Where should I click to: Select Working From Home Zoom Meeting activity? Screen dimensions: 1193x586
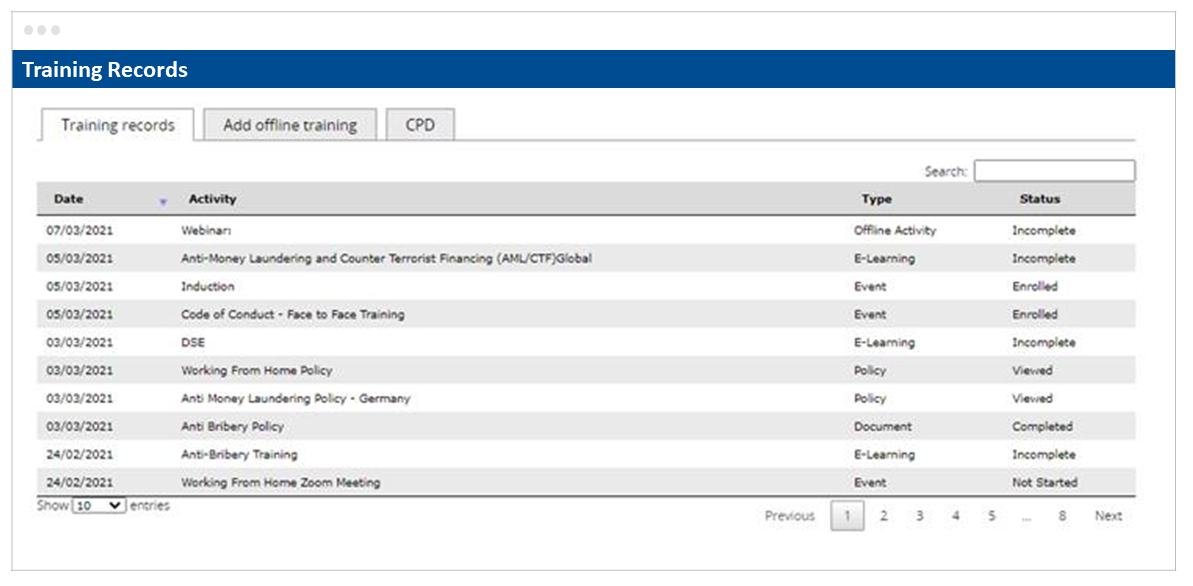281,482
